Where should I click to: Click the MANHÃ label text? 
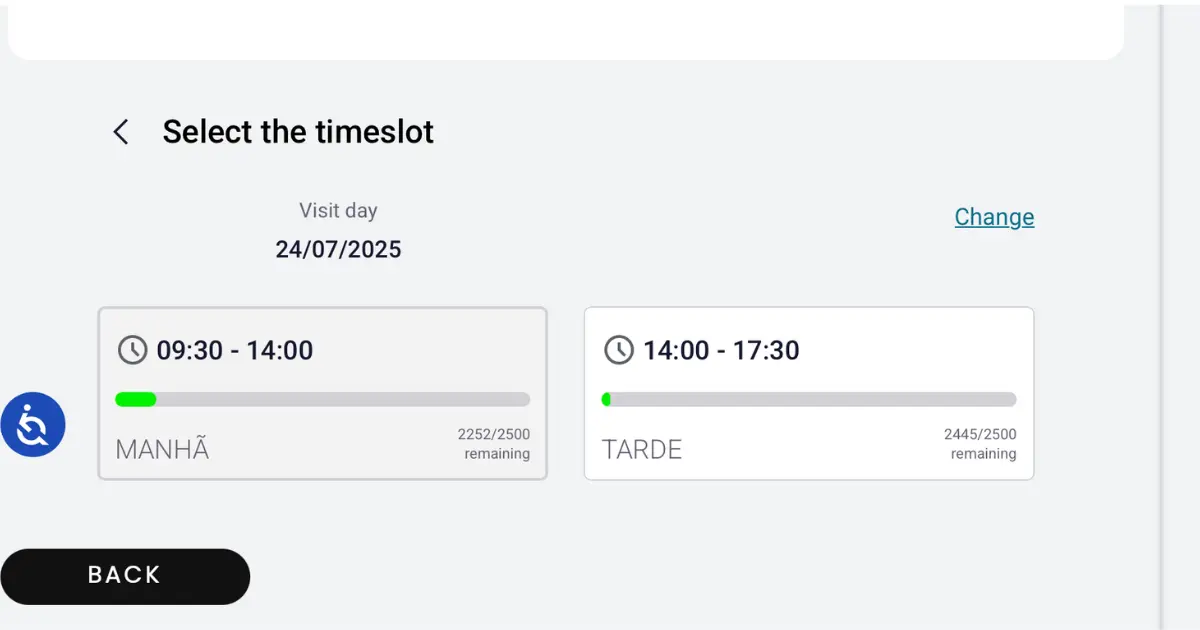[x=162, y=449]
